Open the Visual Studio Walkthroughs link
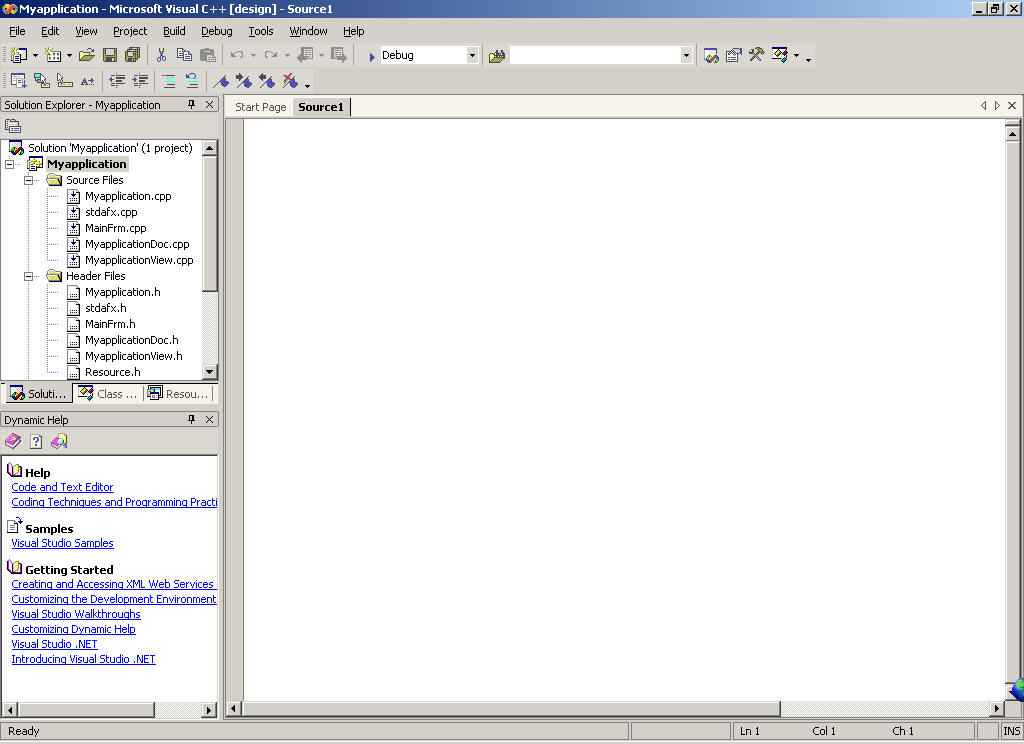 coord(76,615)
